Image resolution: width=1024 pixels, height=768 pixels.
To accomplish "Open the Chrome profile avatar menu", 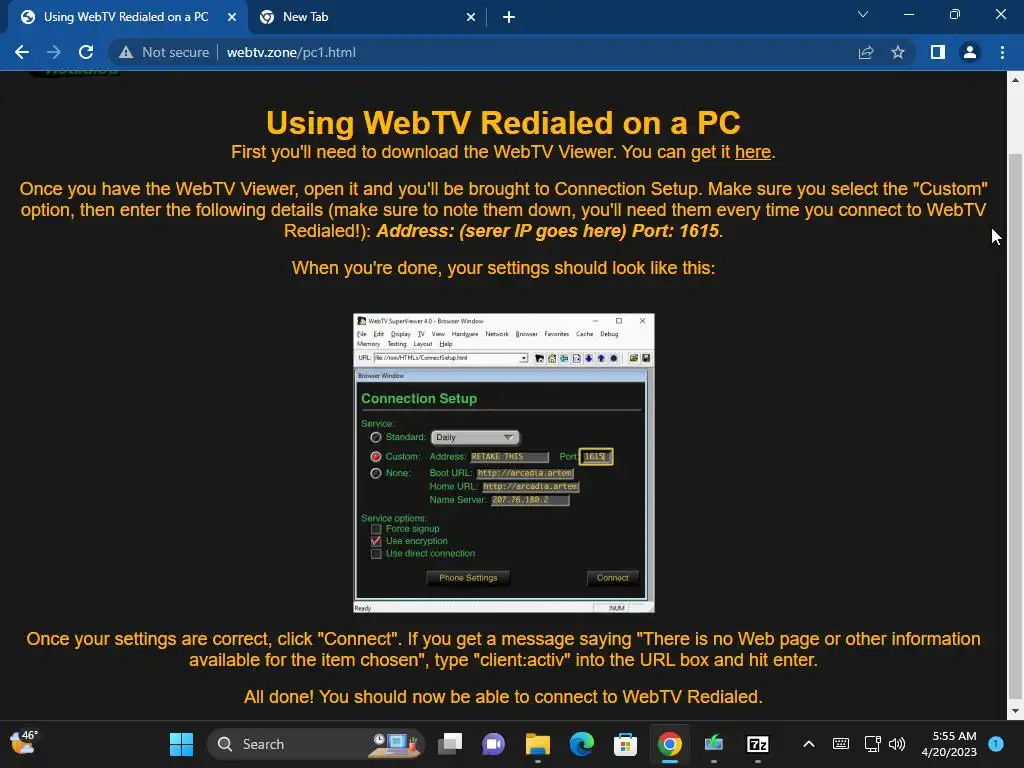I will [970, 52].
